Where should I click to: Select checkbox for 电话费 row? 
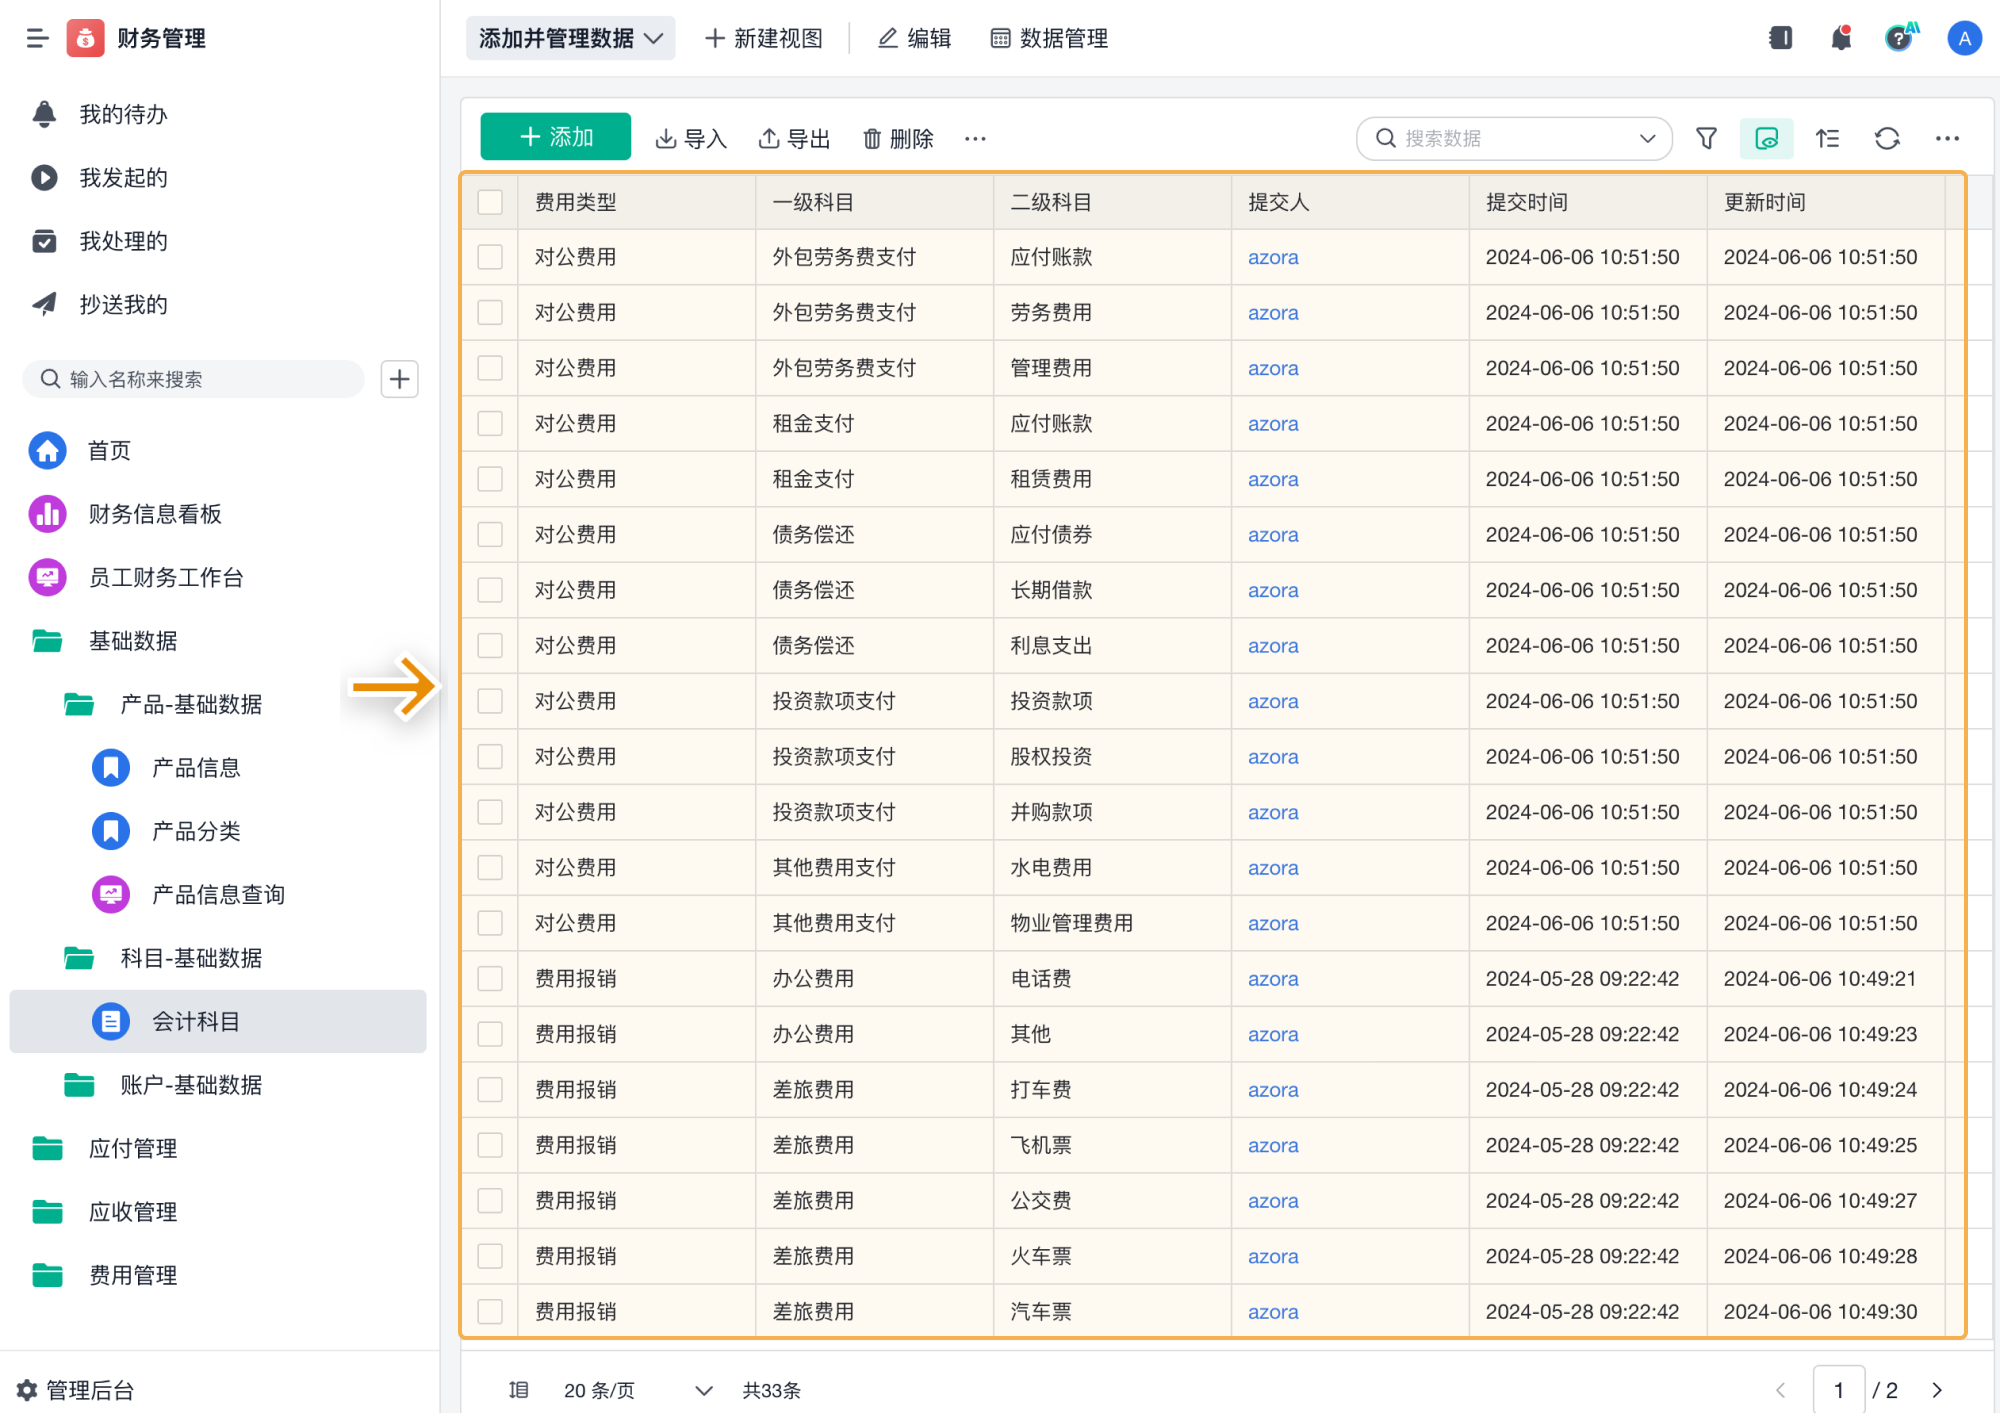pos(490,978)
